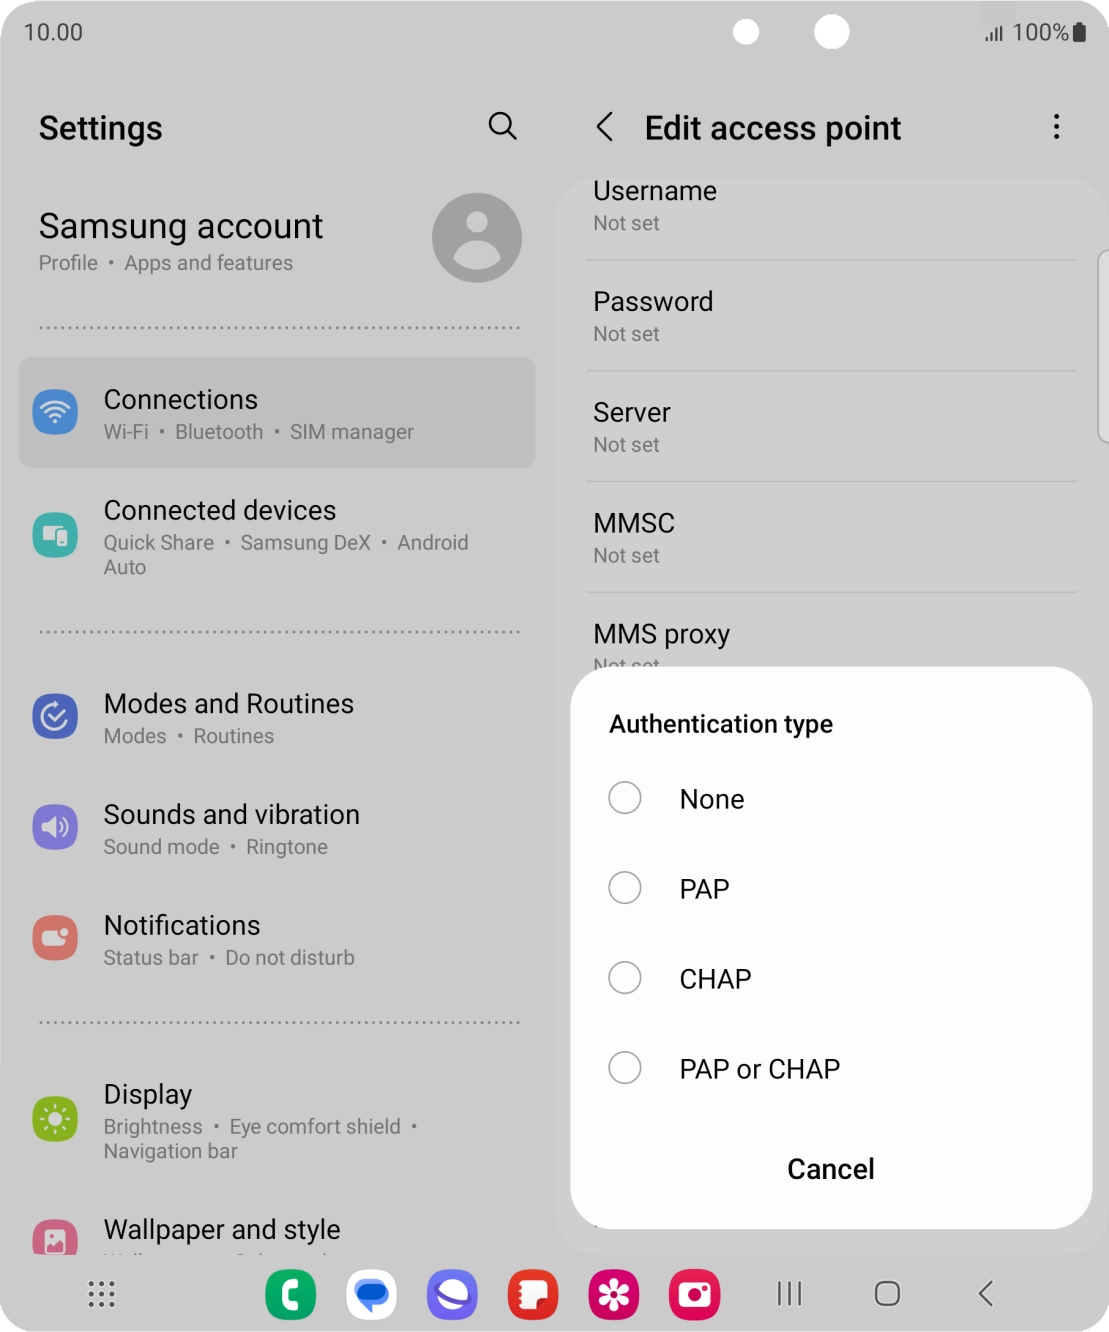Viewport: 1109px width, 1332px height.
Task: Open the Messages app in taskbar
Action: point(371,1295)
